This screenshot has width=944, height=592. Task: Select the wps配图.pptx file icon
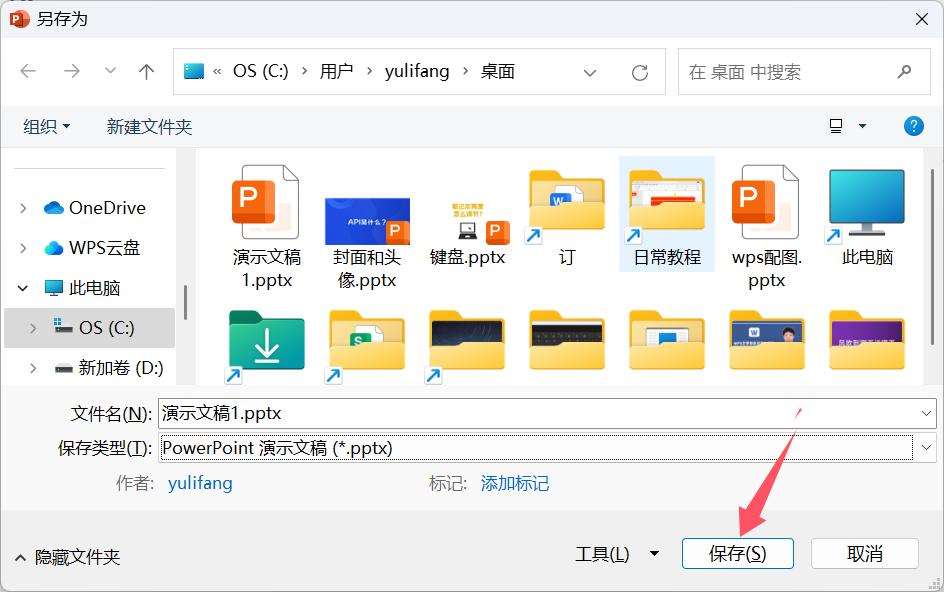766,202
